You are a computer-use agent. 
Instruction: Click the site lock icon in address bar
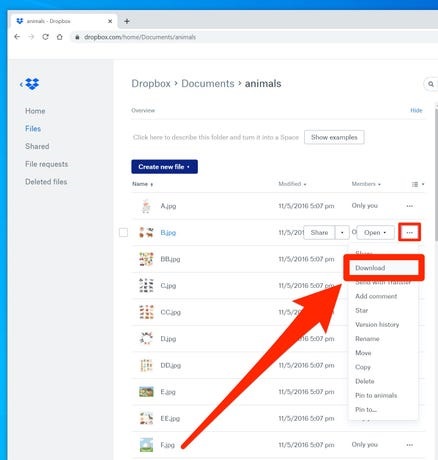[x=77, y=37]
